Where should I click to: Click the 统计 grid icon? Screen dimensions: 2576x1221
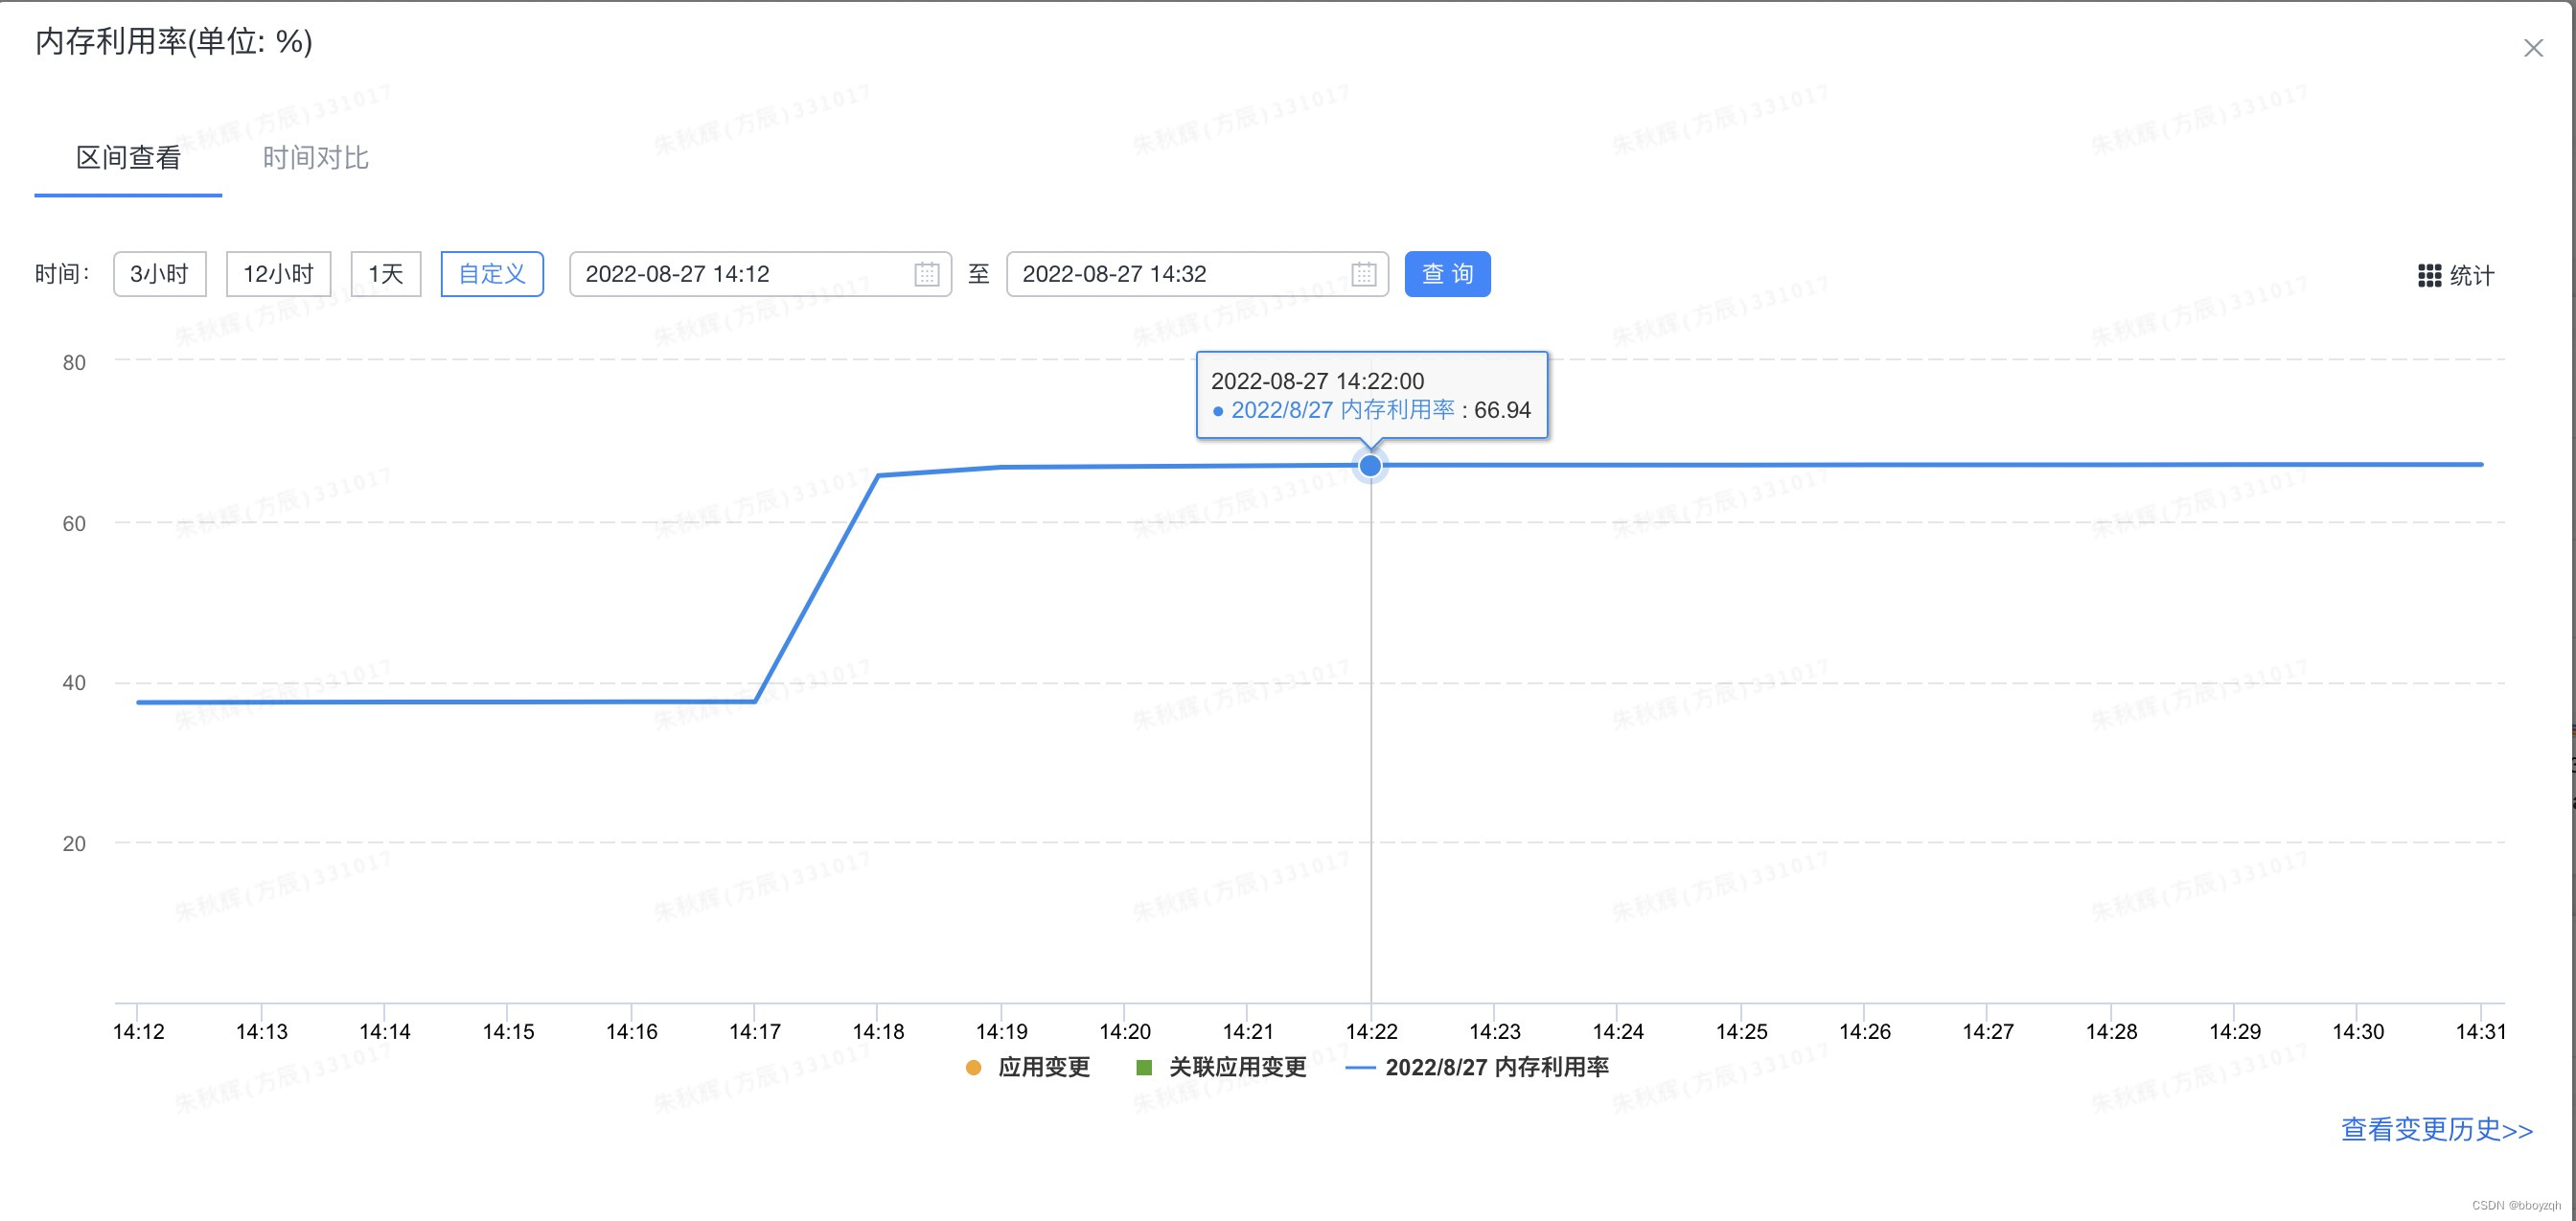pos(2429,276)
